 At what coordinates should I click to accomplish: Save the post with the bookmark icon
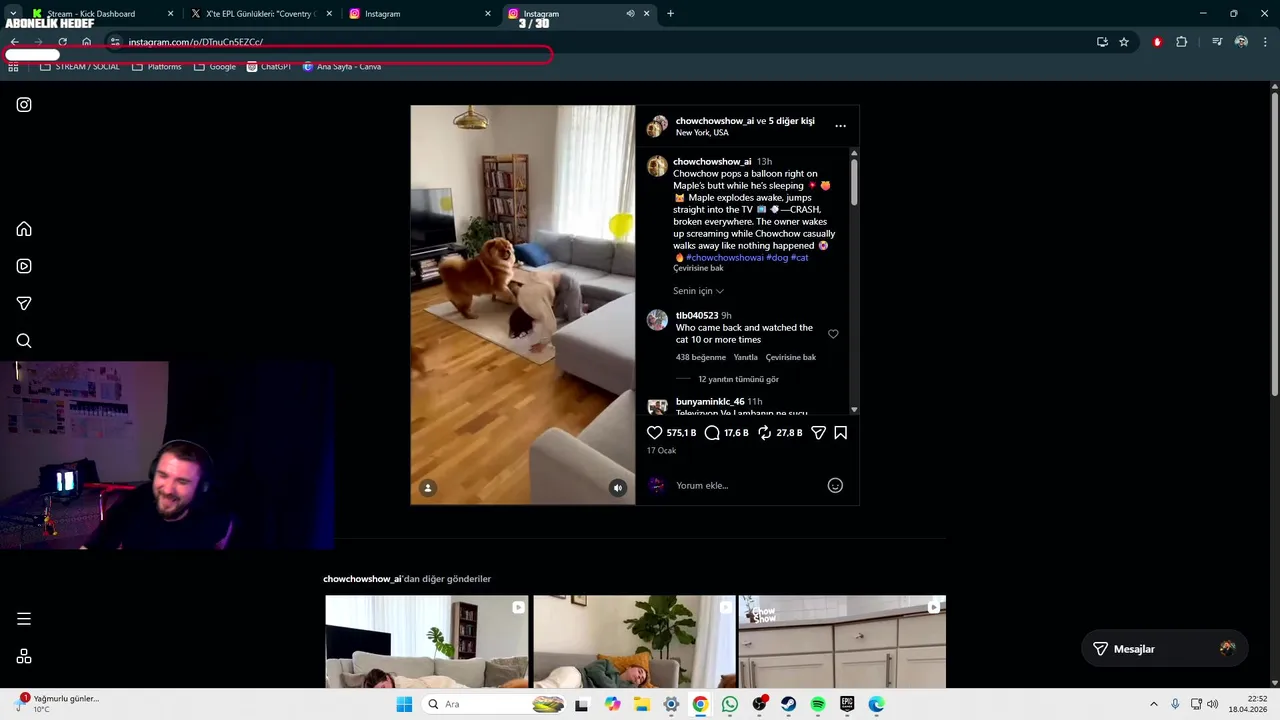pos(840,433)
